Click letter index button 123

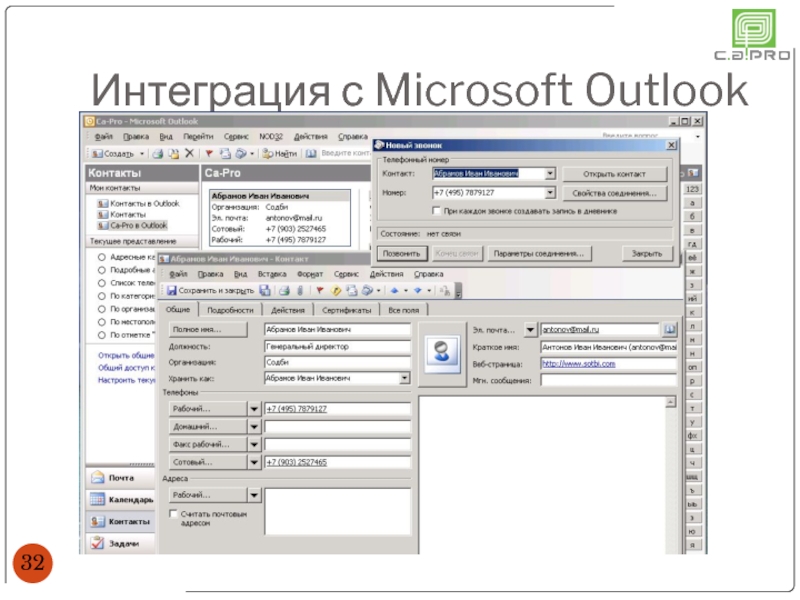[692, 189]
